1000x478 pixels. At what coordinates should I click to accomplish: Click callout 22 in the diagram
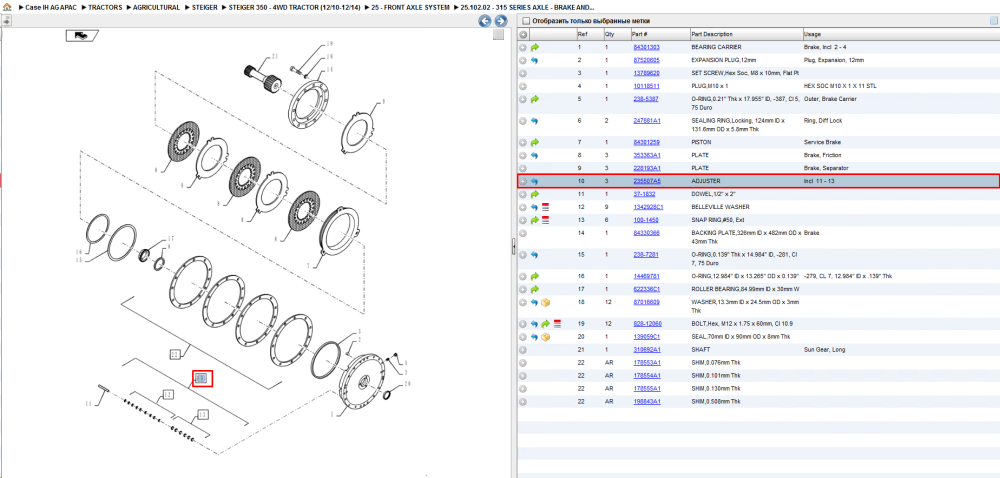coord(175,352)
